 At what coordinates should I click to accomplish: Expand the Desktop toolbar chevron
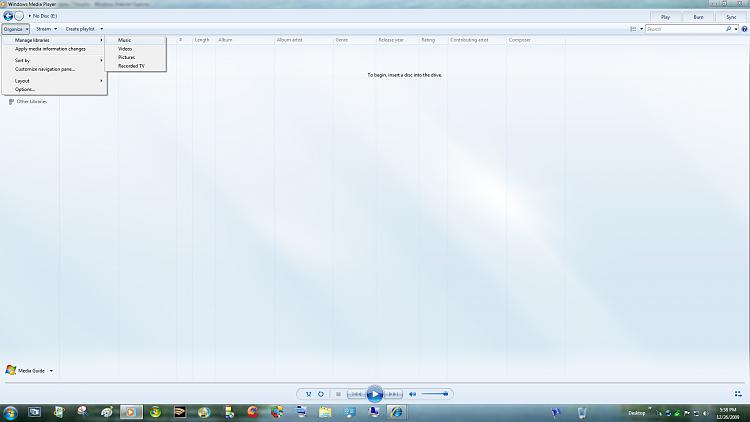tap(650, 408)
